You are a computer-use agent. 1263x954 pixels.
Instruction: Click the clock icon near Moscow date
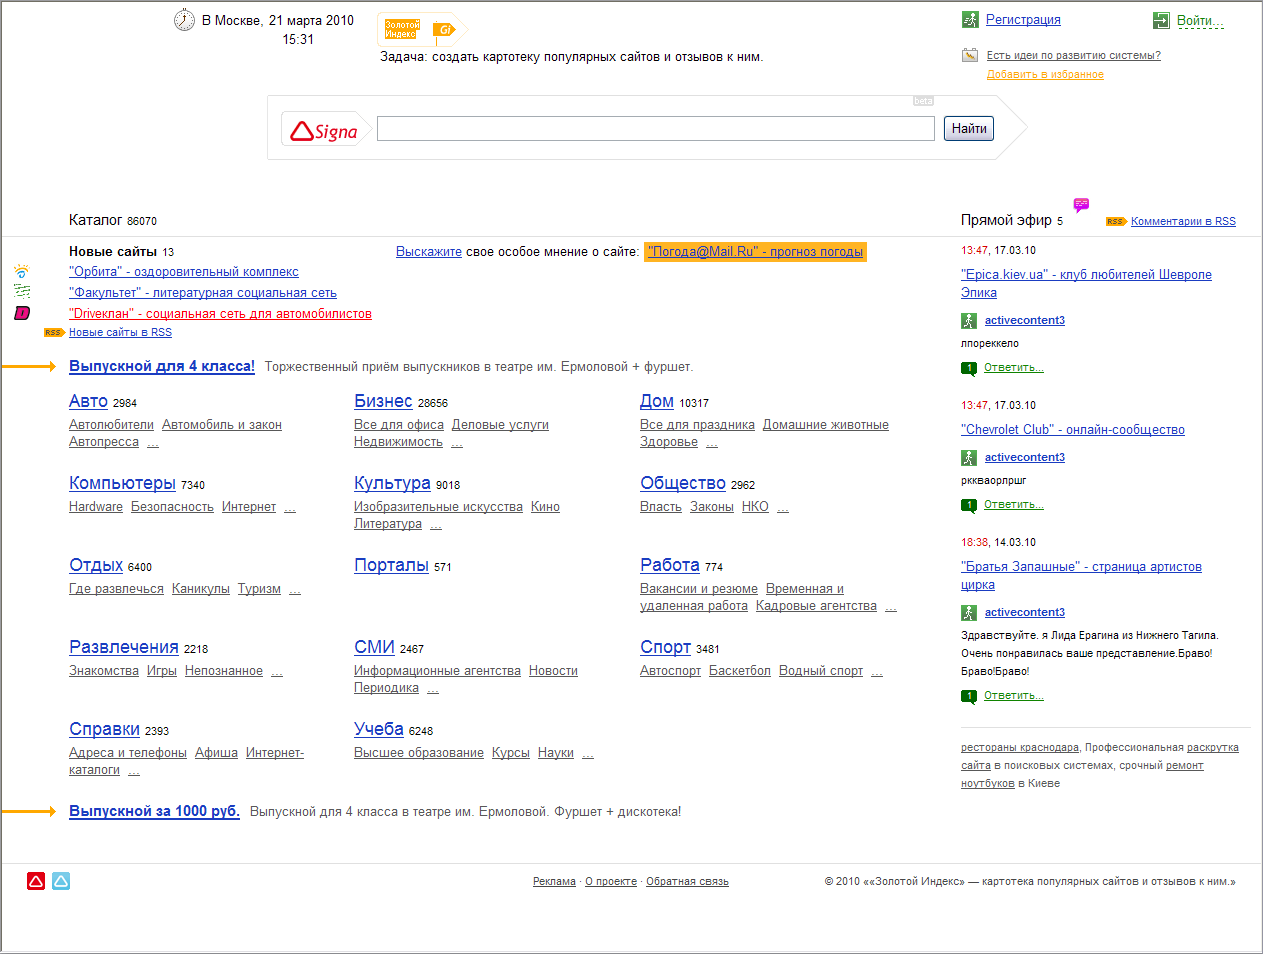point(184,20)
